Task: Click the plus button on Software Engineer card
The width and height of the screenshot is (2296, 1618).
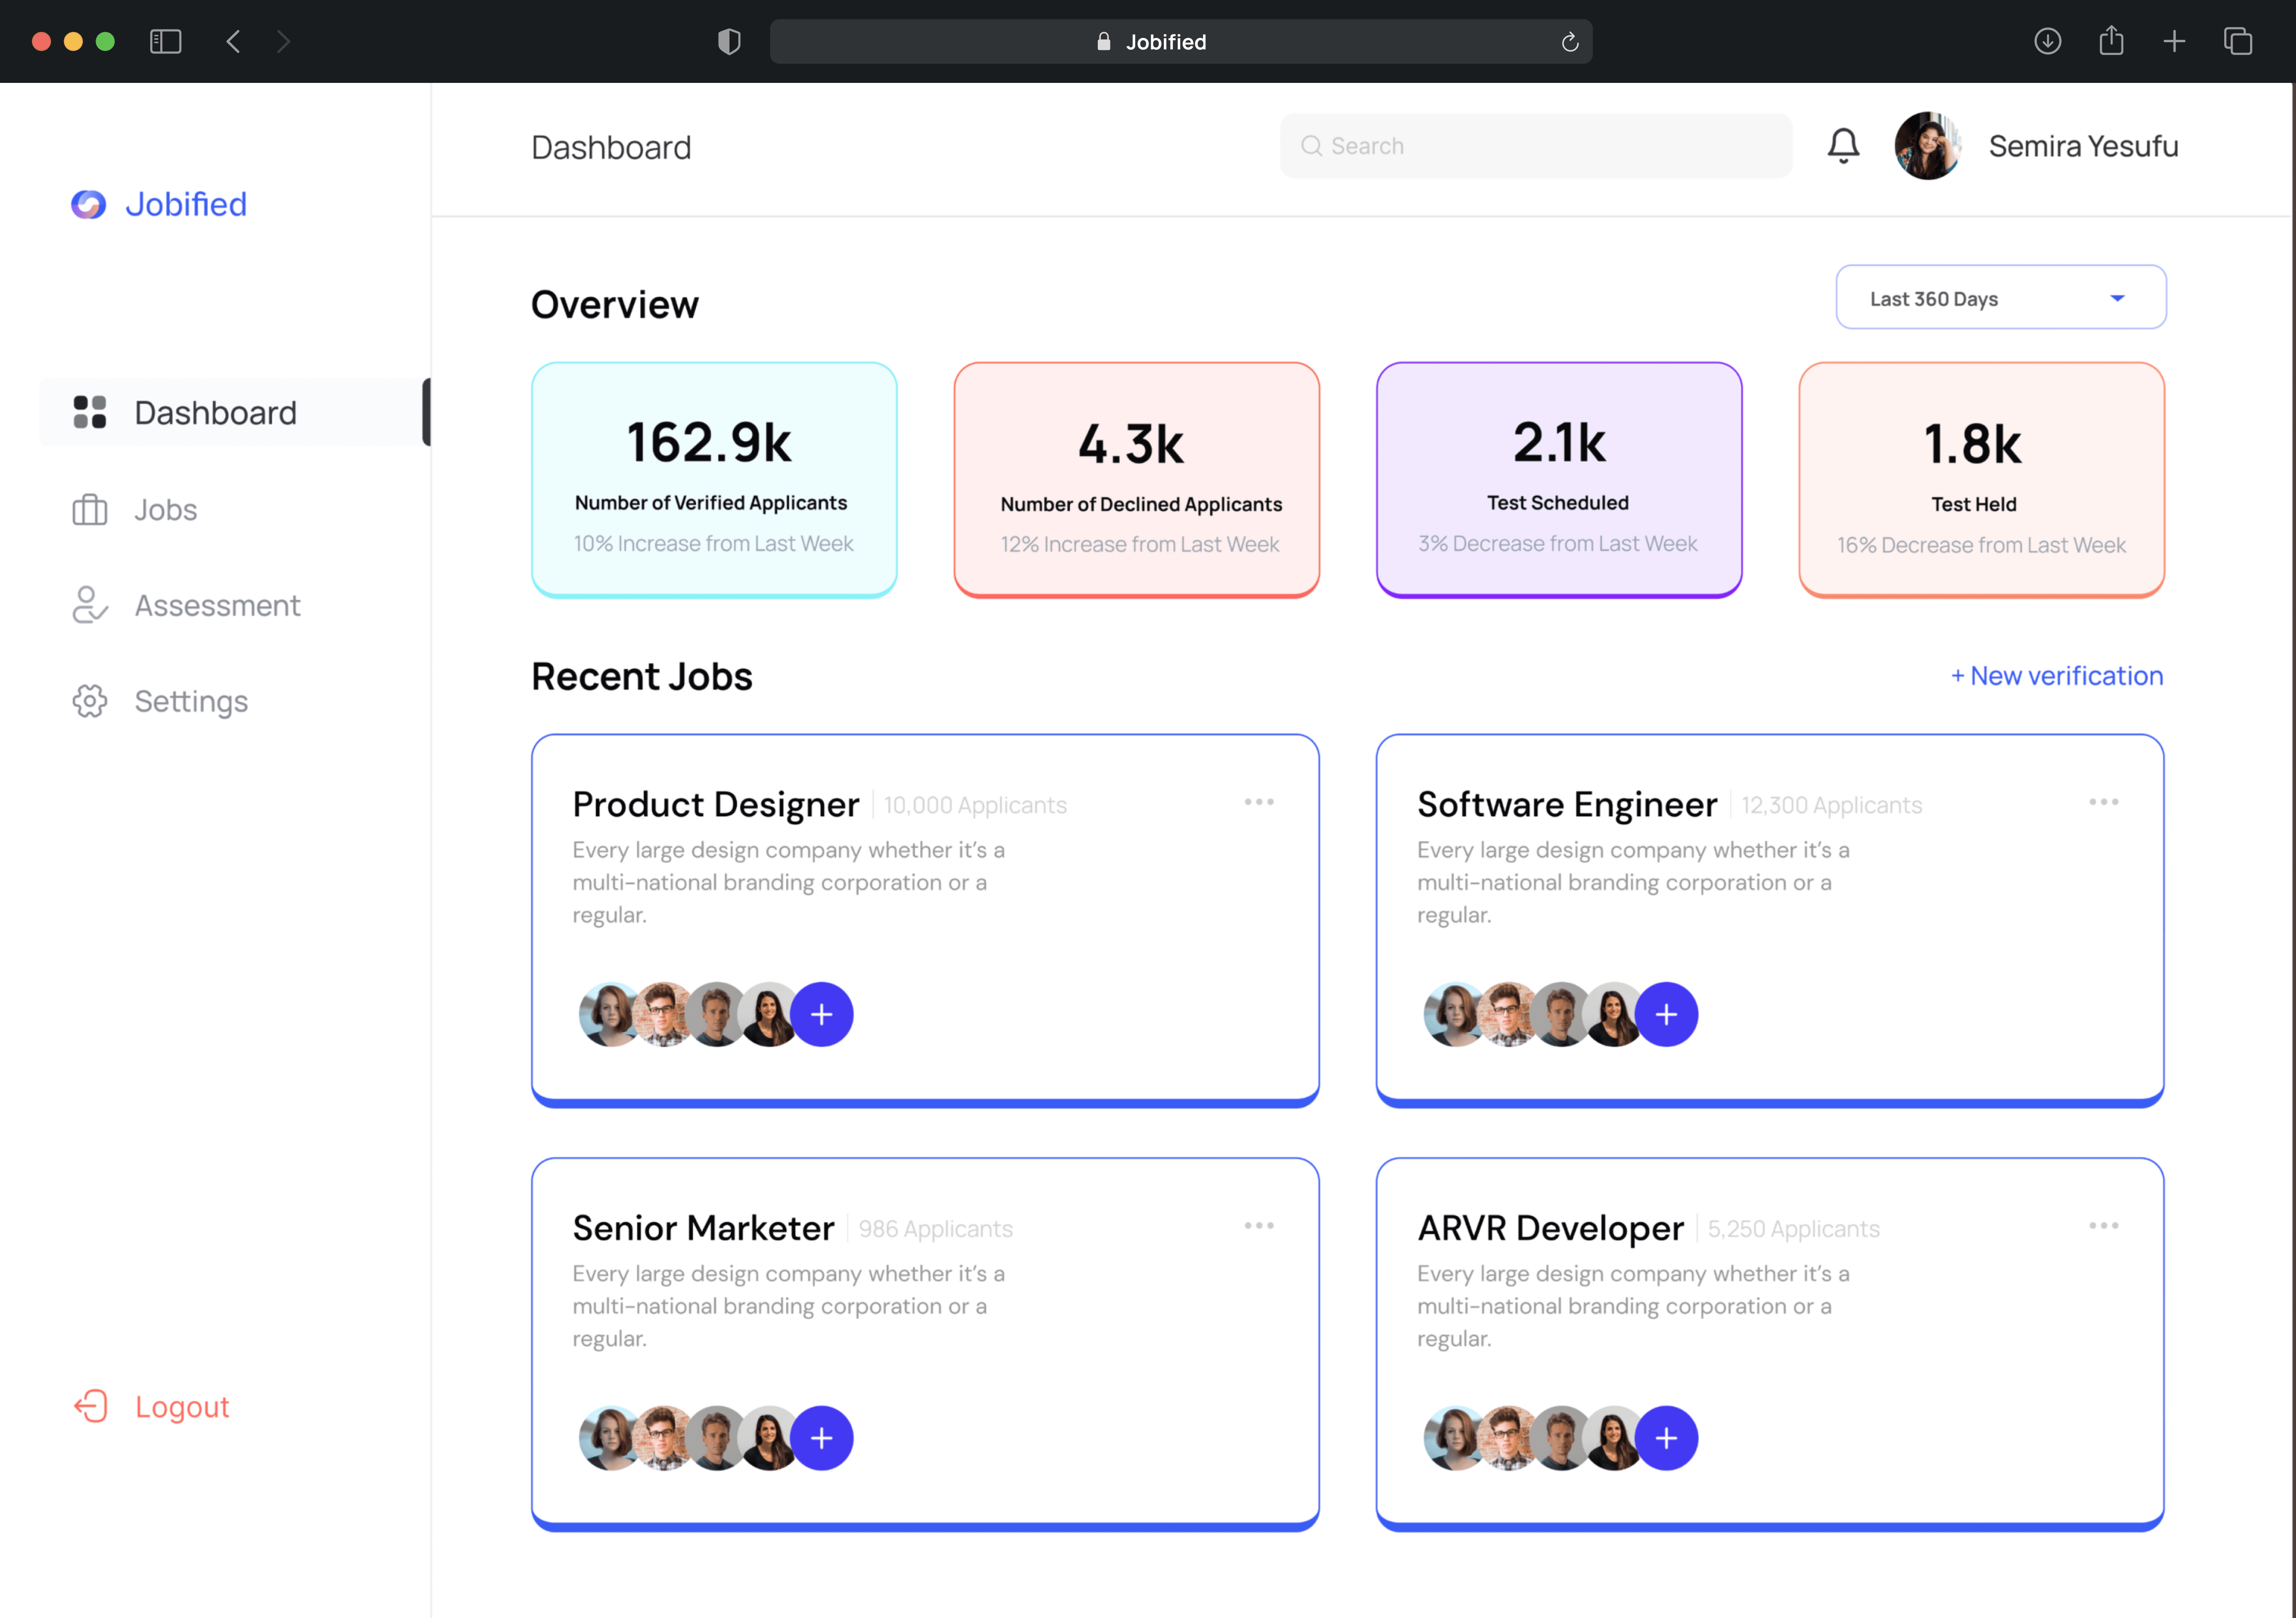Action: [1666, 1014]
